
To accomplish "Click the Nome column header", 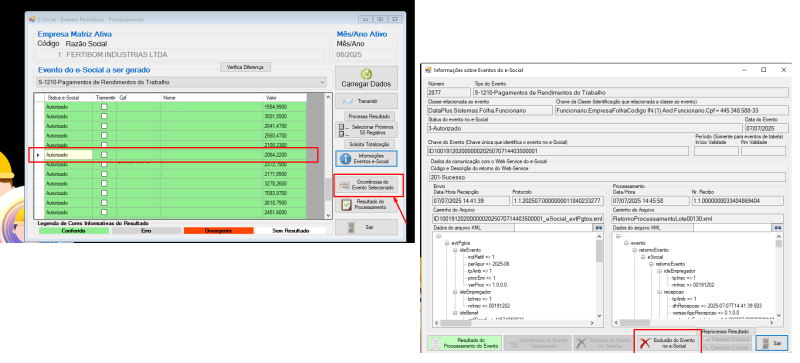I will (x=211, y=97).
